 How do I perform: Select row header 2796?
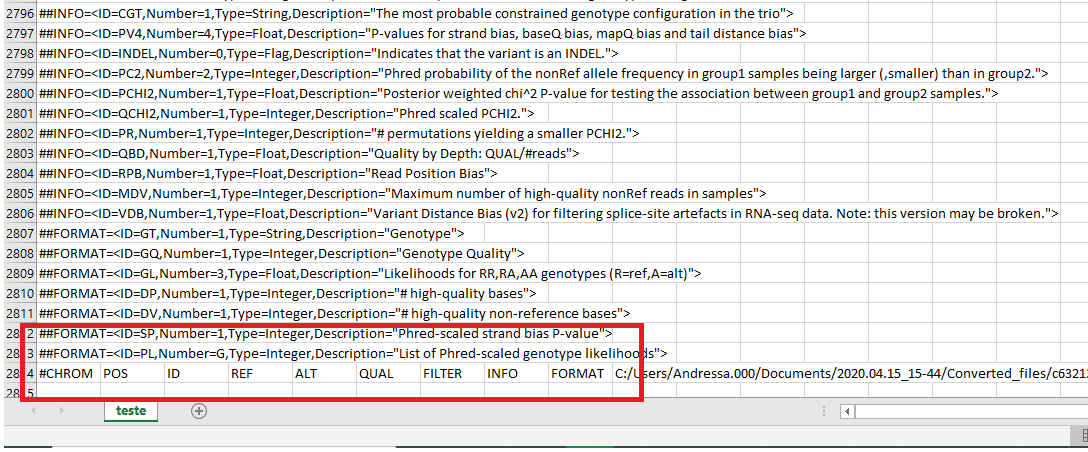pos(18,13)
